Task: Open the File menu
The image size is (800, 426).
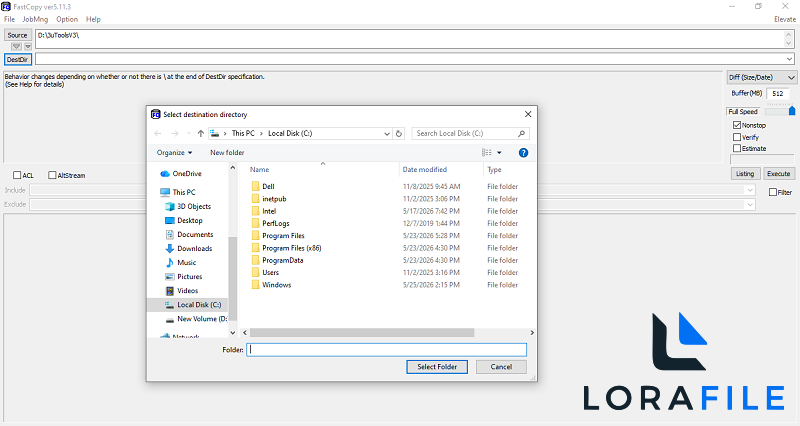Action: coord(9,19)
